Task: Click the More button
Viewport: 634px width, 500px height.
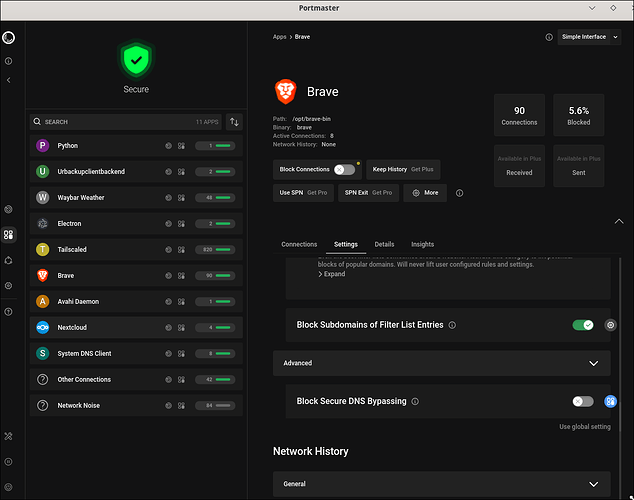Action: 425,193
